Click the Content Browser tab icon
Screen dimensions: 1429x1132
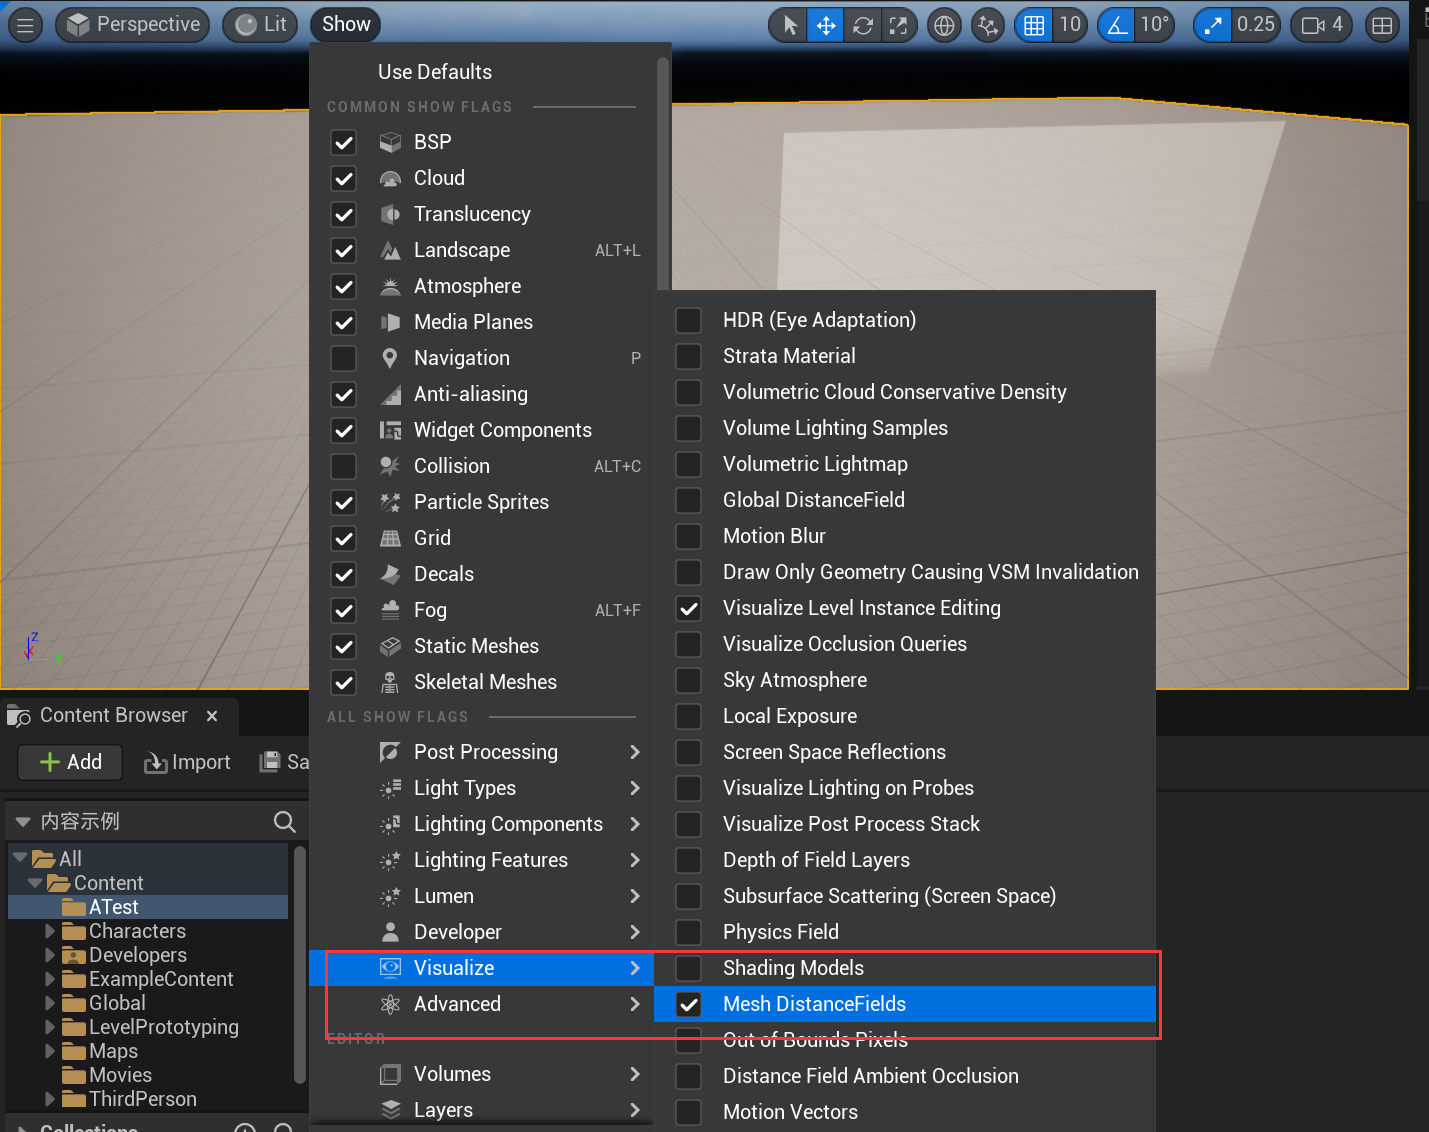pos(19,716)
